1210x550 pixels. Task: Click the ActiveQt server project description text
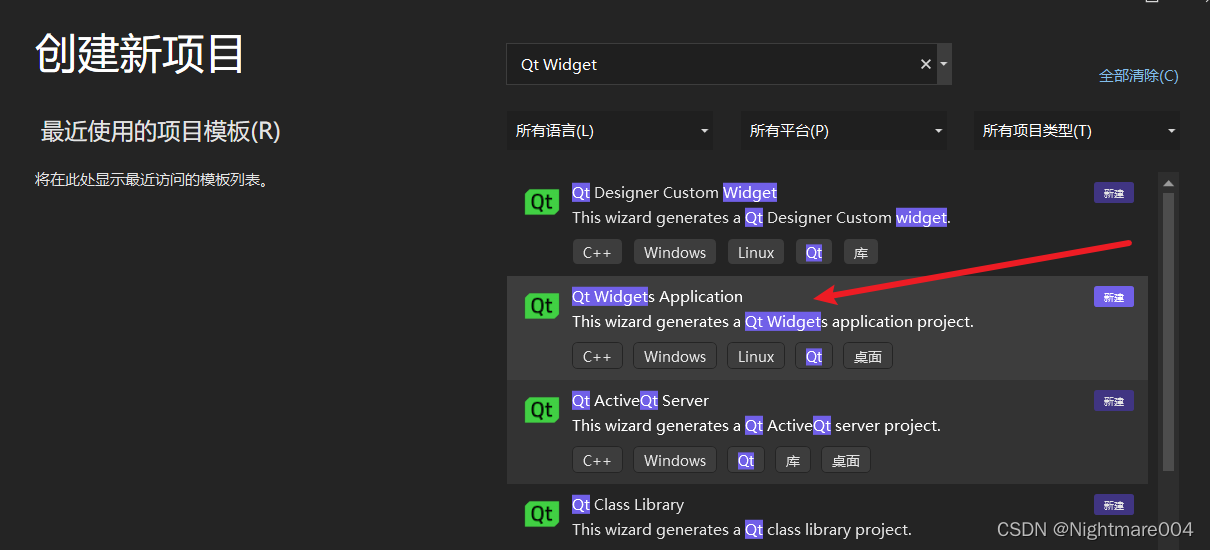(x=756, y=426)
